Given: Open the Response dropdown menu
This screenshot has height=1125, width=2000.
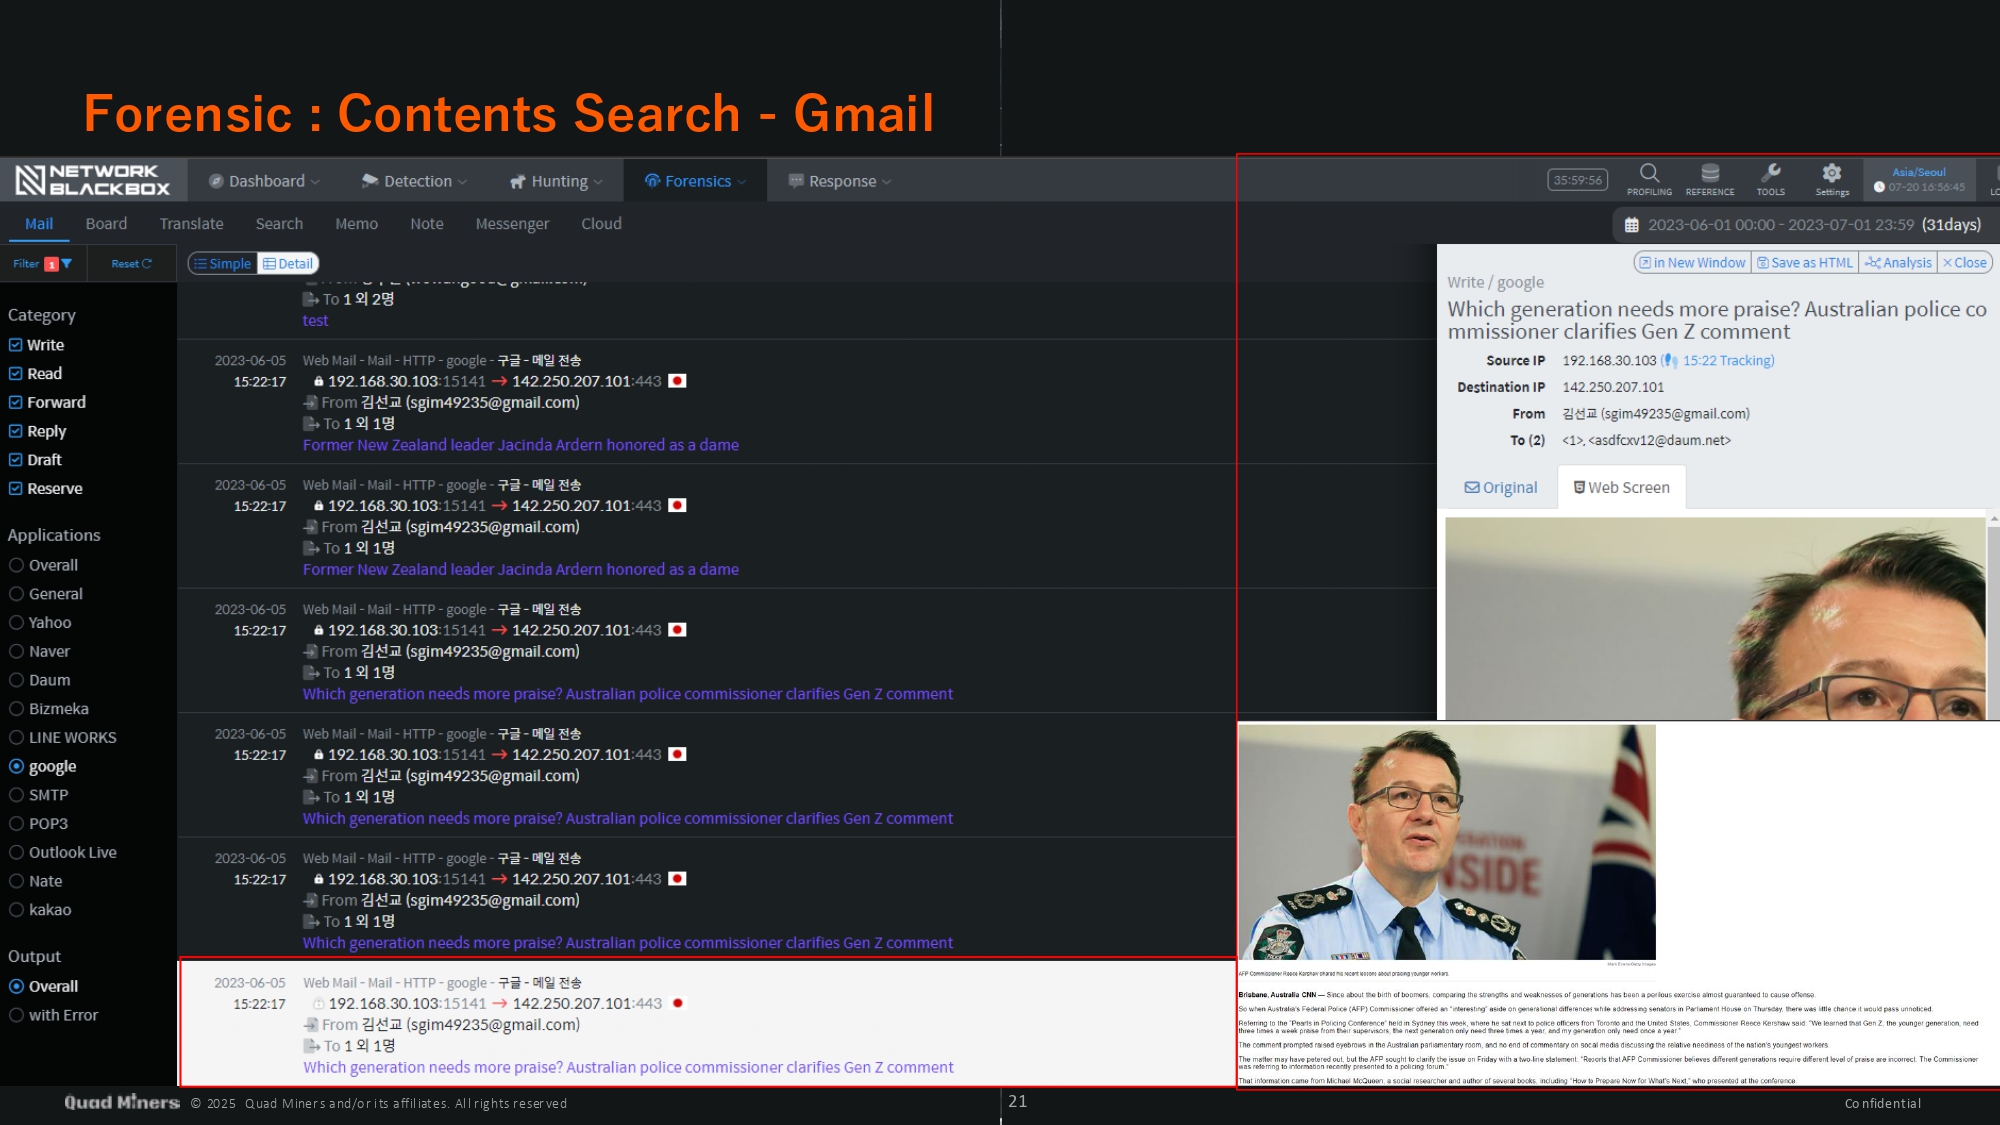Looking at the screenshot, I should [x=840, y=181].
